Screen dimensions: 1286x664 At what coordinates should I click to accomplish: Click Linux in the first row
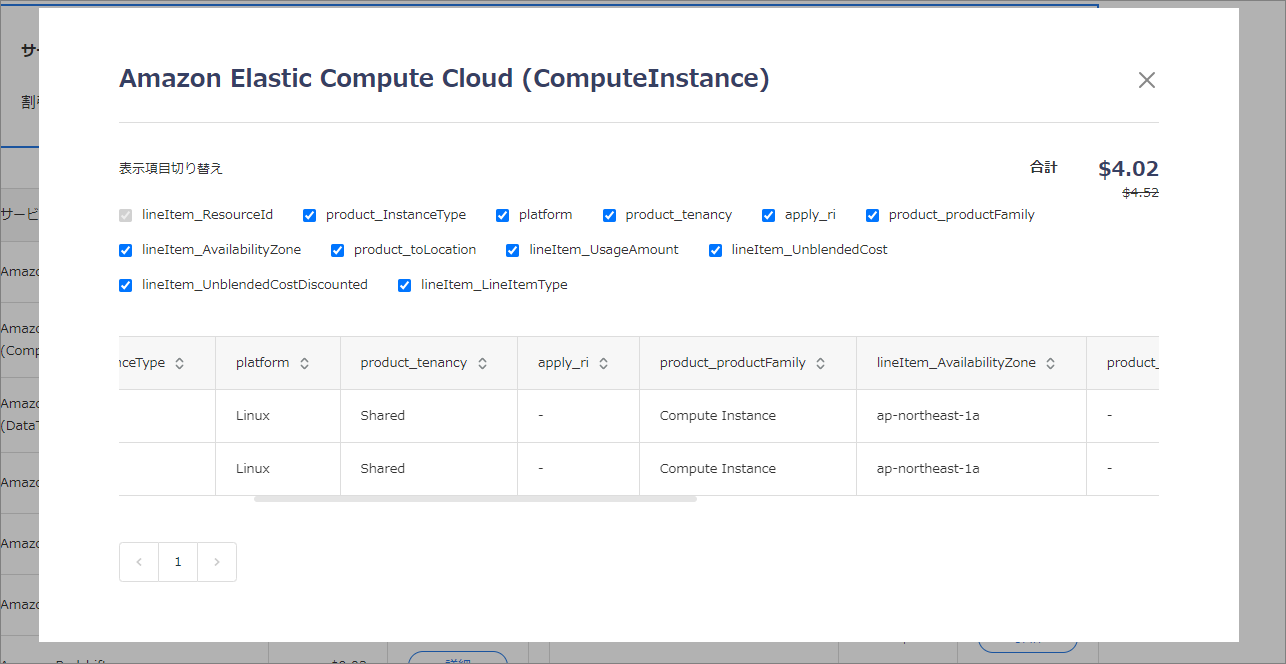tap(253, 416)
